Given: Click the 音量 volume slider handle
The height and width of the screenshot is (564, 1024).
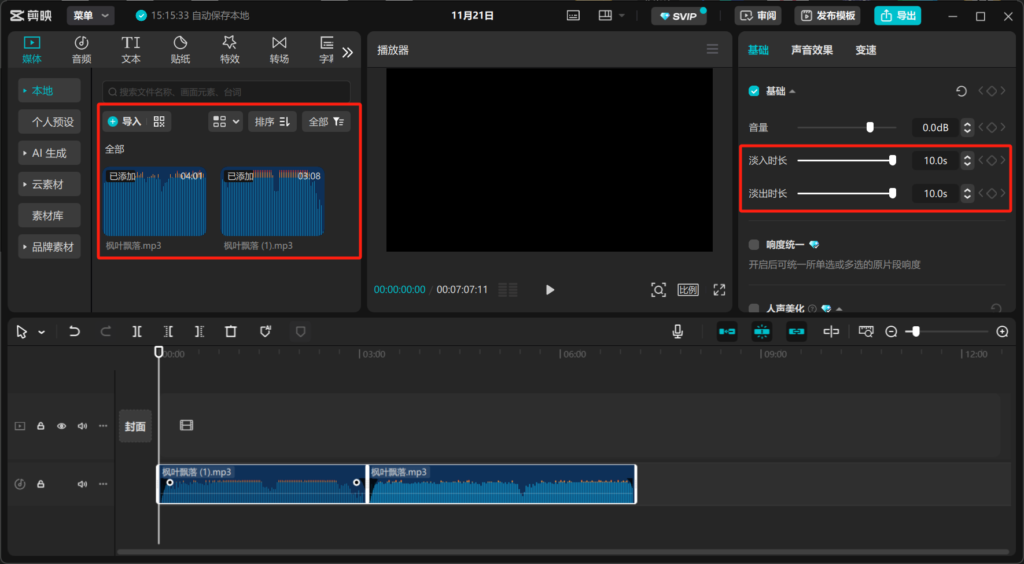Looking at the screenshot, I should point(870,127).
